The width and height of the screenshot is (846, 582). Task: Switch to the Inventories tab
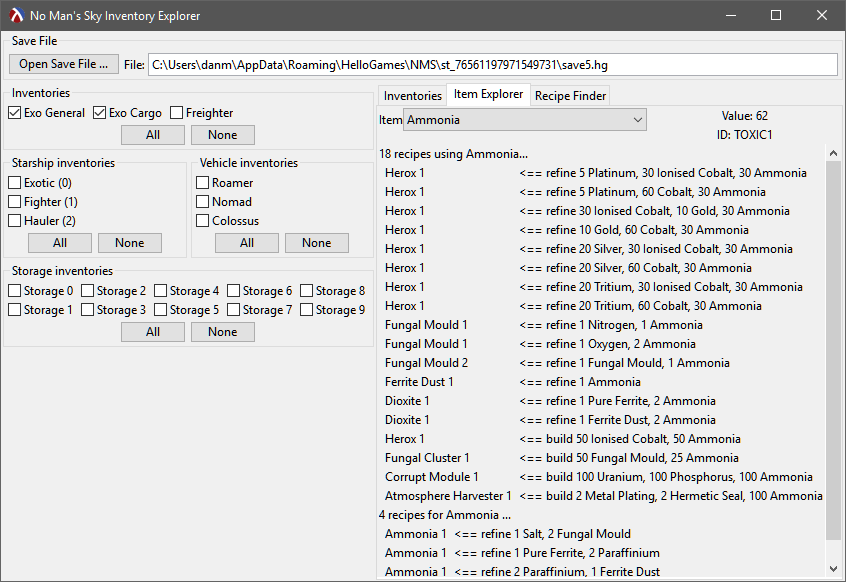(412, 95)
